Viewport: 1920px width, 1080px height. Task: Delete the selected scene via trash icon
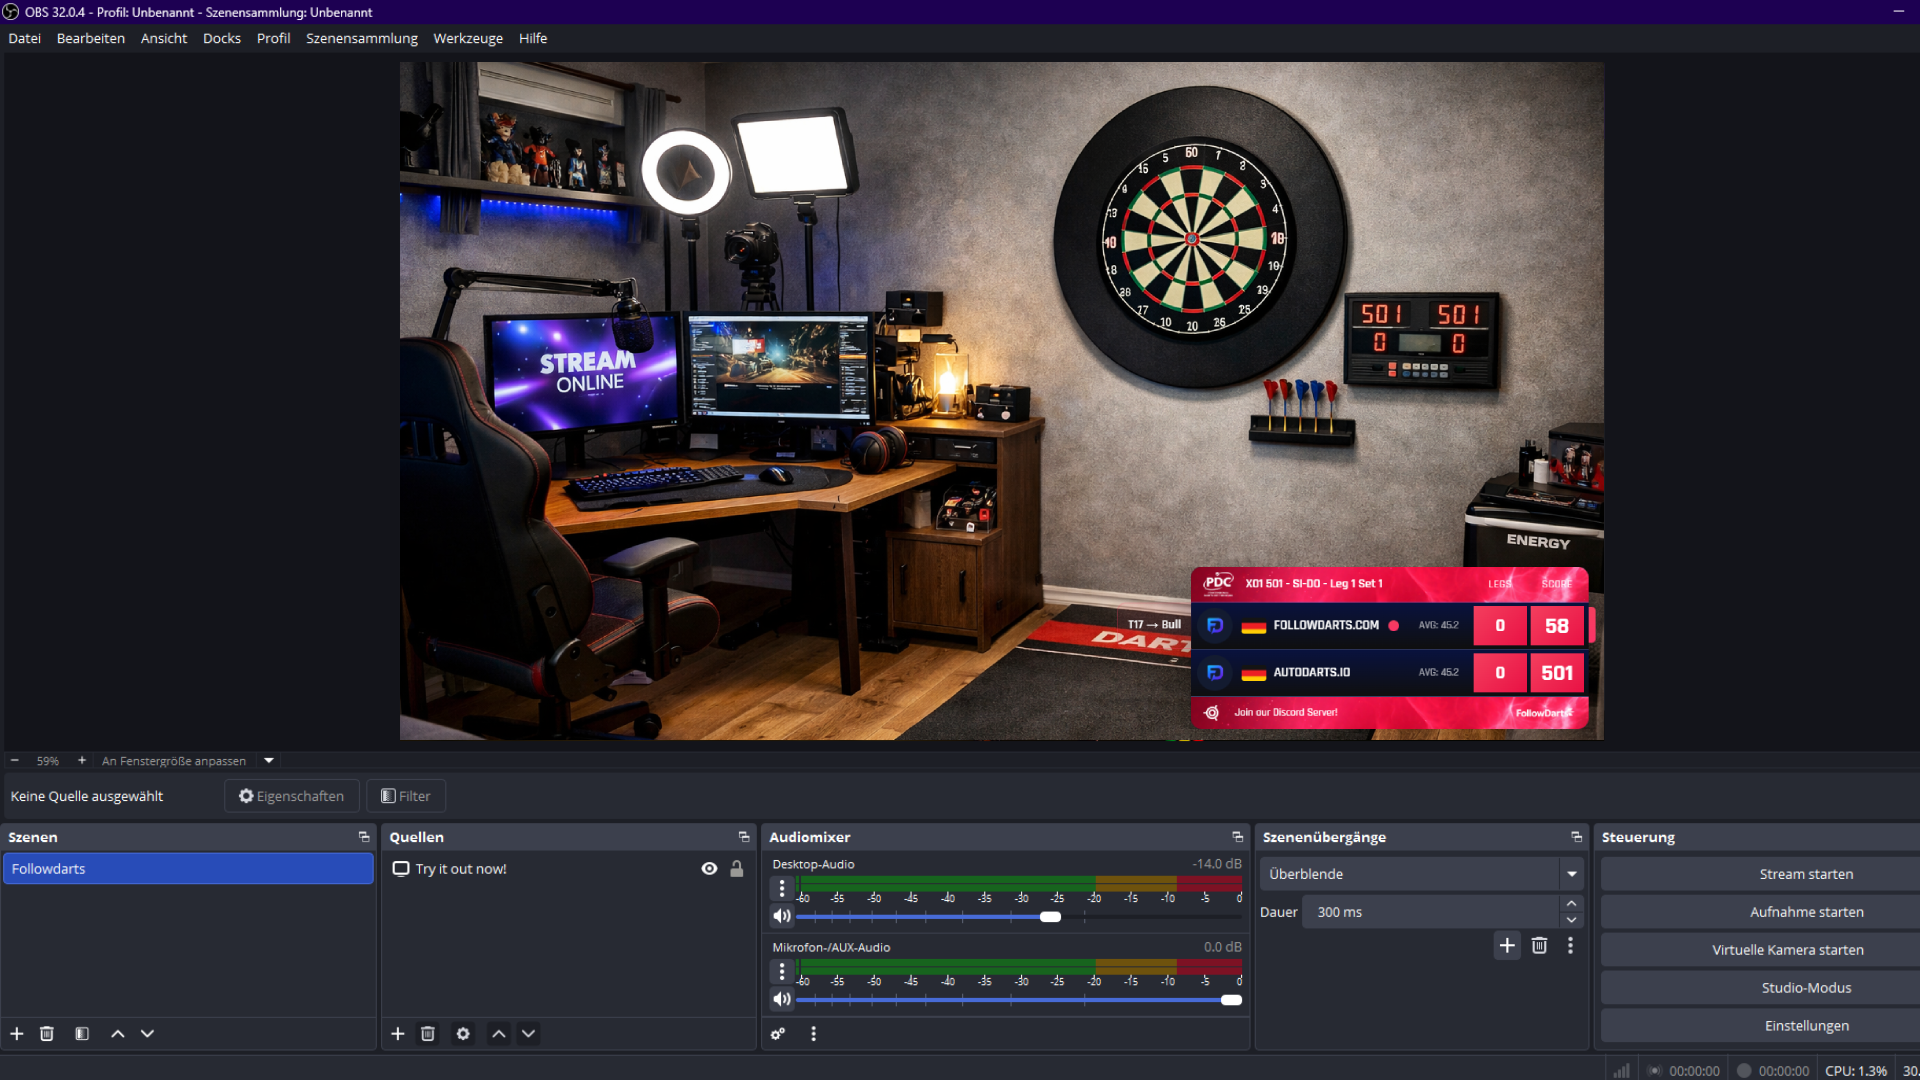(46, 1033)
